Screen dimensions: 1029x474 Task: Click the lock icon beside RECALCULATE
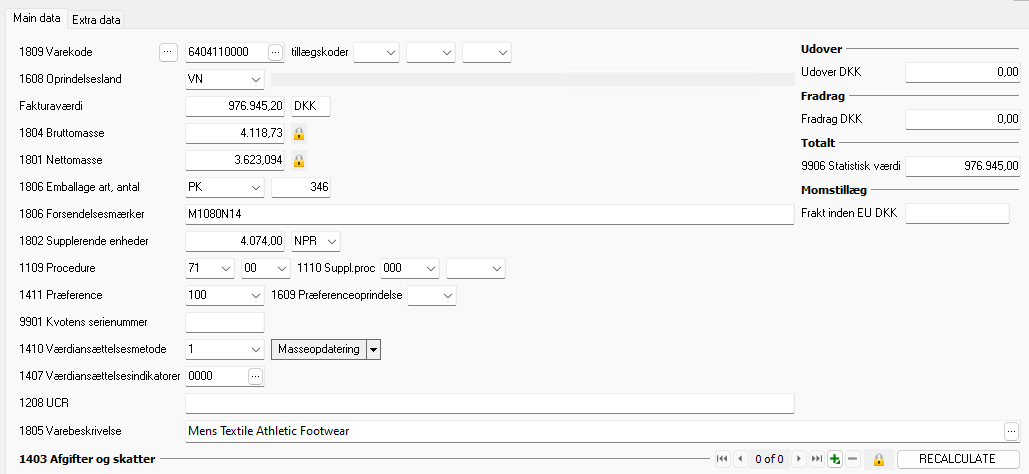879,459
